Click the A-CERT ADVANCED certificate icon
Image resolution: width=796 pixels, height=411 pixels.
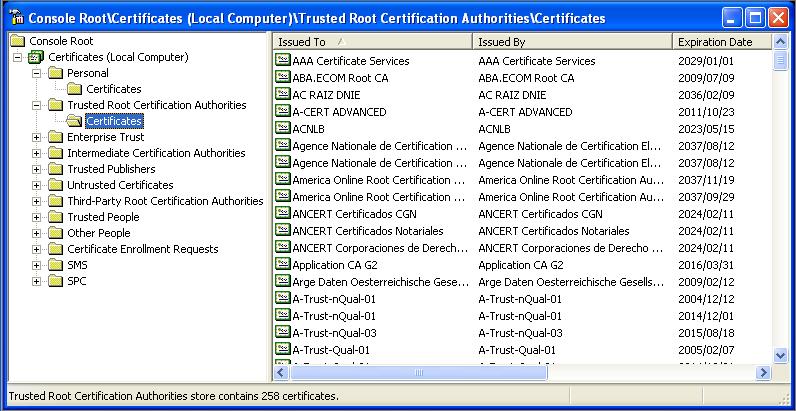click(282, 111)
